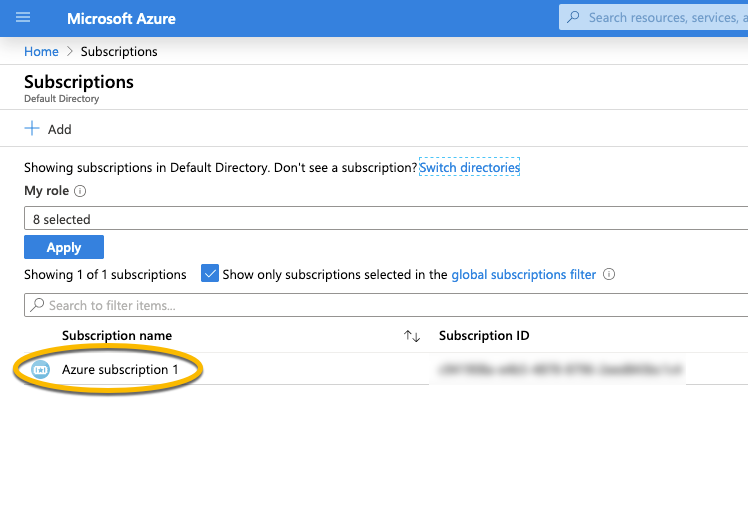Click the sort arrows icon by Subscription name
Image resolution: width=748 pixels, height=517 pixels.
coord(412,336)
